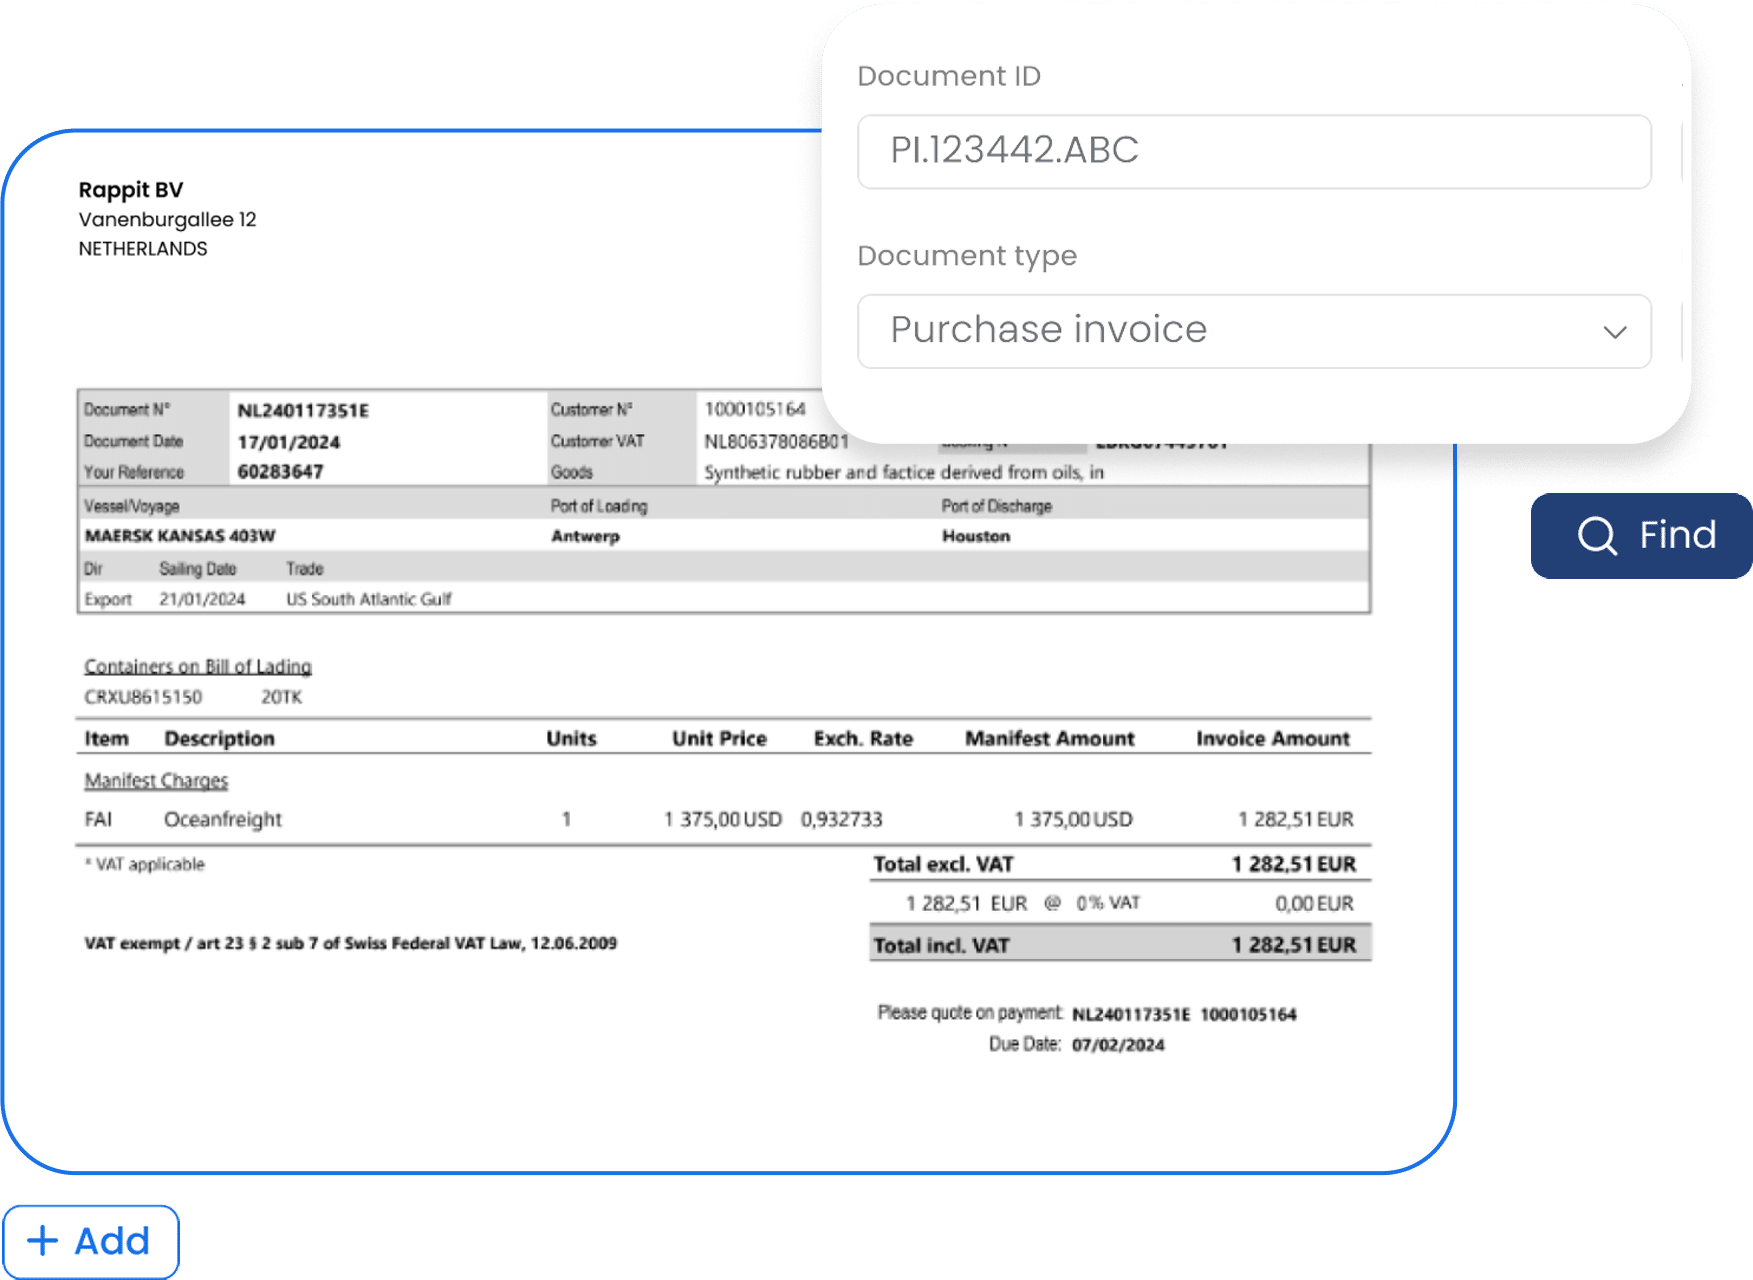Viewport: 1753px width, 1280px height.
Task: Click the Total incl. VAT row
Action: point(1119,945)
